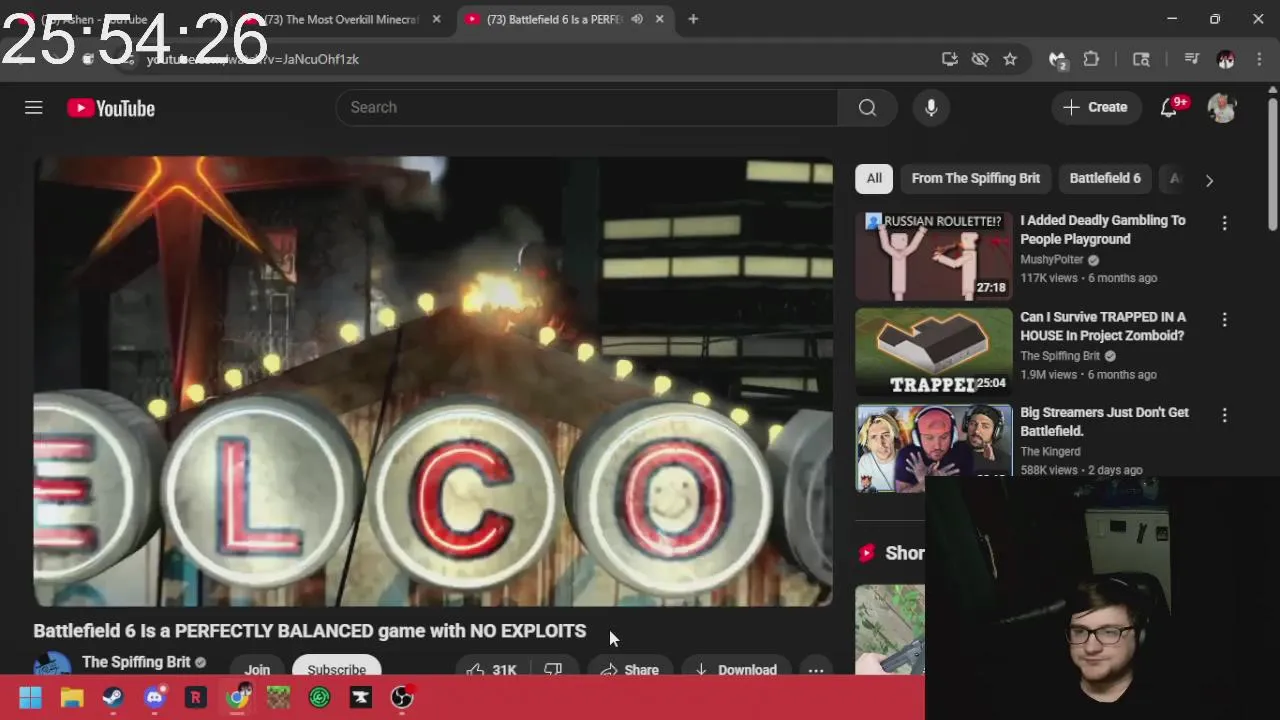
Task: Open 'Big Streamers Just Don't Get' title
Action: click(1105, 422)
